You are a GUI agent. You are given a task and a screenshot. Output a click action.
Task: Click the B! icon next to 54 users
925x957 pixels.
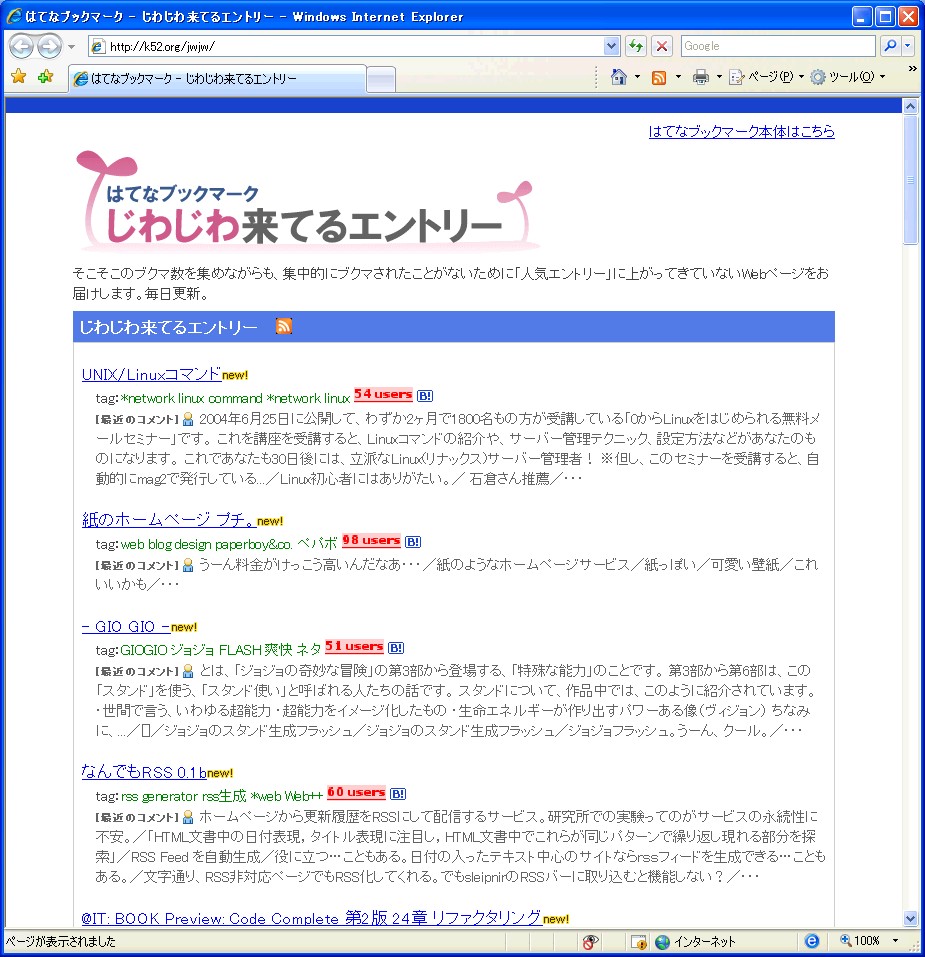[x=425, y=395]
